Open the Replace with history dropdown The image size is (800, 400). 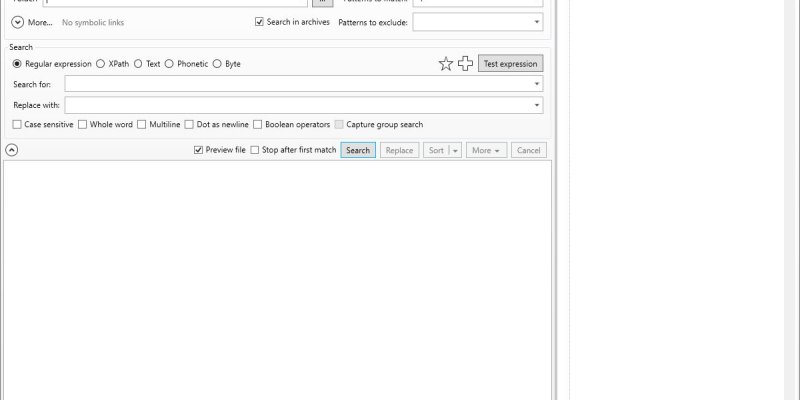(x=537, y=105)
